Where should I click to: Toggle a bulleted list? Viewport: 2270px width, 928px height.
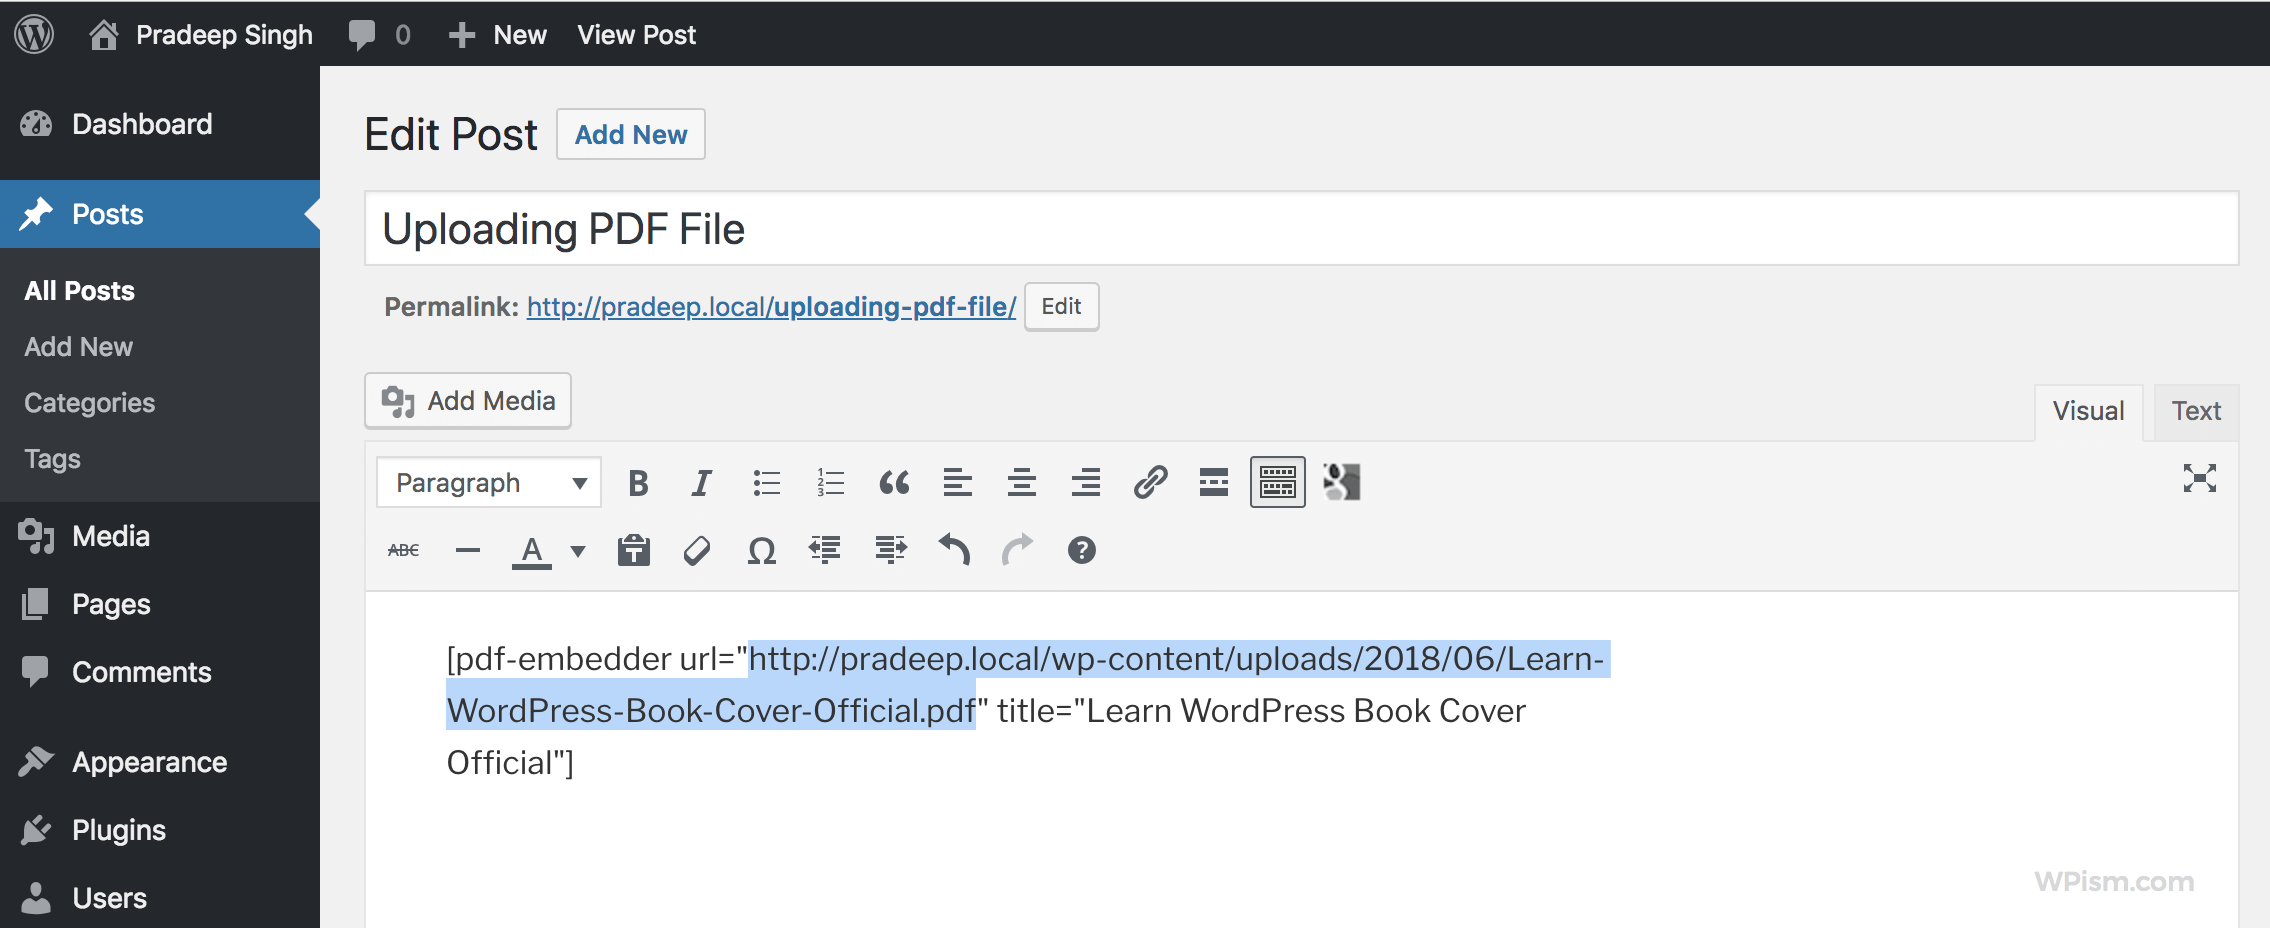point(765,482)
